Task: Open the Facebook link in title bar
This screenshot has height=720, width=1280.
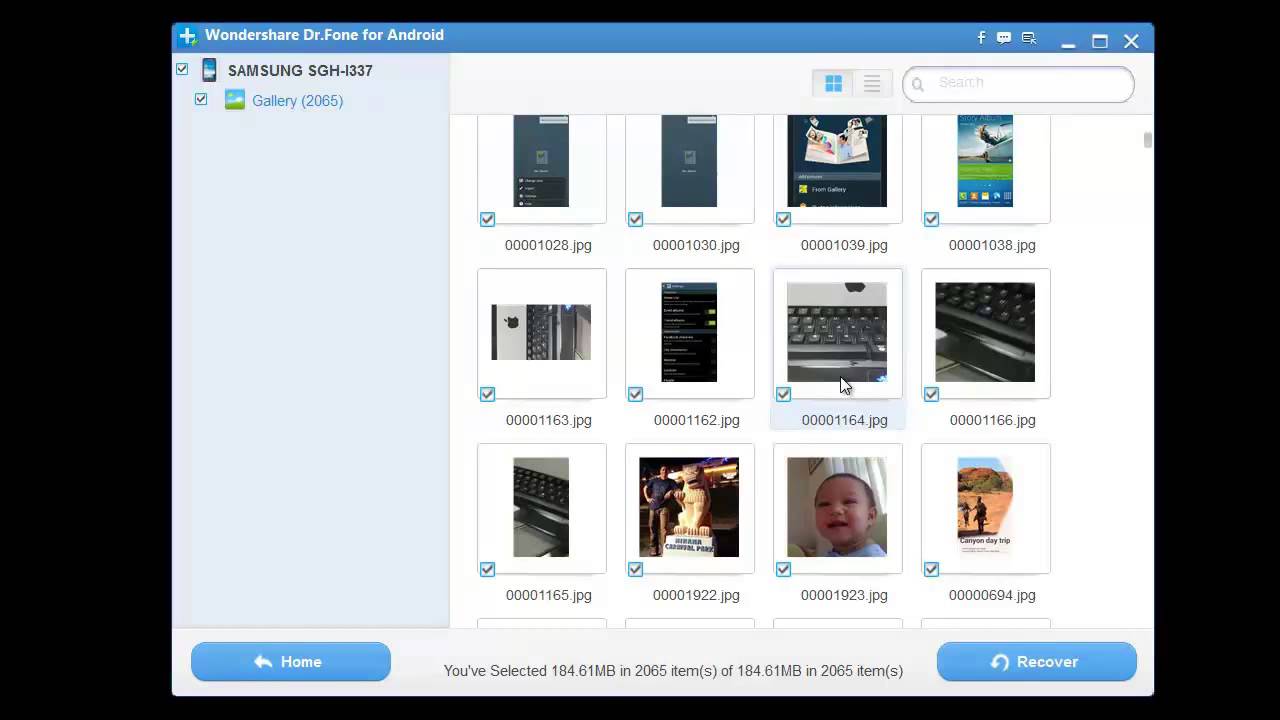Action: [981, 38]
